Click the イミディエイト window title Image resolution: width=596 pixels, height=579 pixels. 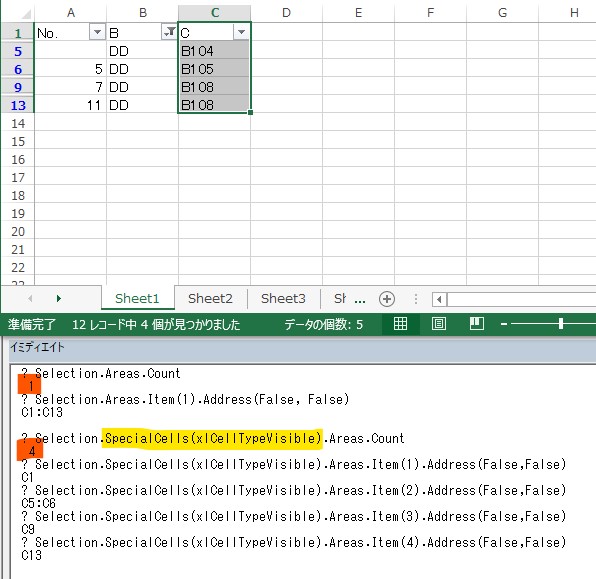click(37, 347)
